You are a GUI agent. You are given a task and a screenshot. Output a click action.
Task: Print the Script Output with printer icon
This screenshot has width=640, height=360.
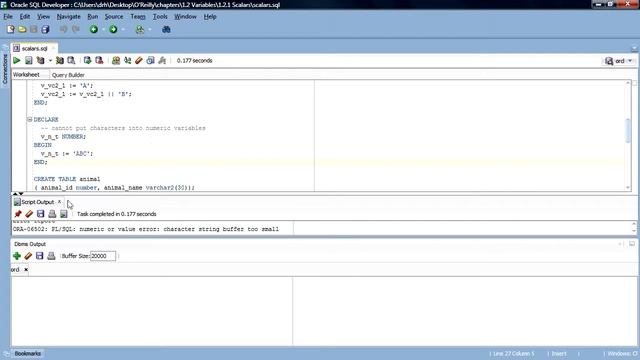[52, 214]
